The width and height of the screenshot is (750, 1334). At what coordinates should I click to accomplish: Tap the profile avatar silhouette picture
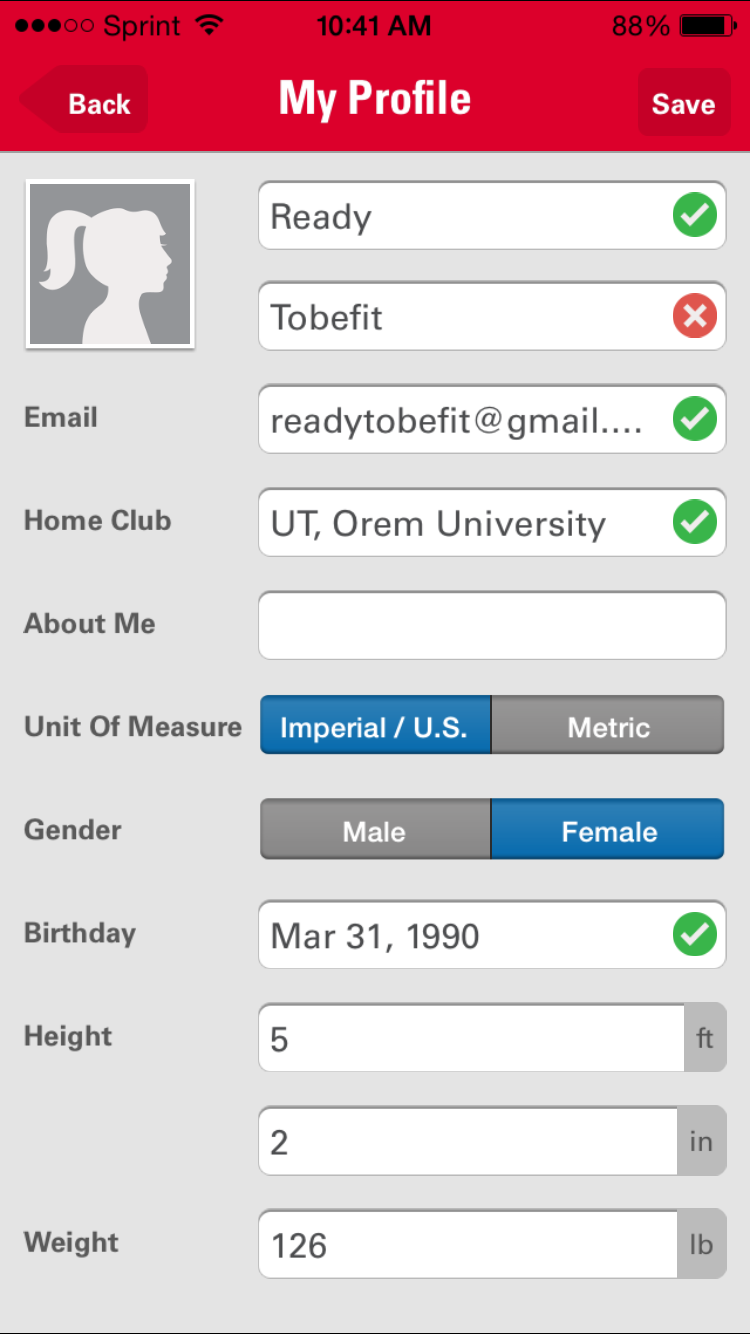[110, 265]
